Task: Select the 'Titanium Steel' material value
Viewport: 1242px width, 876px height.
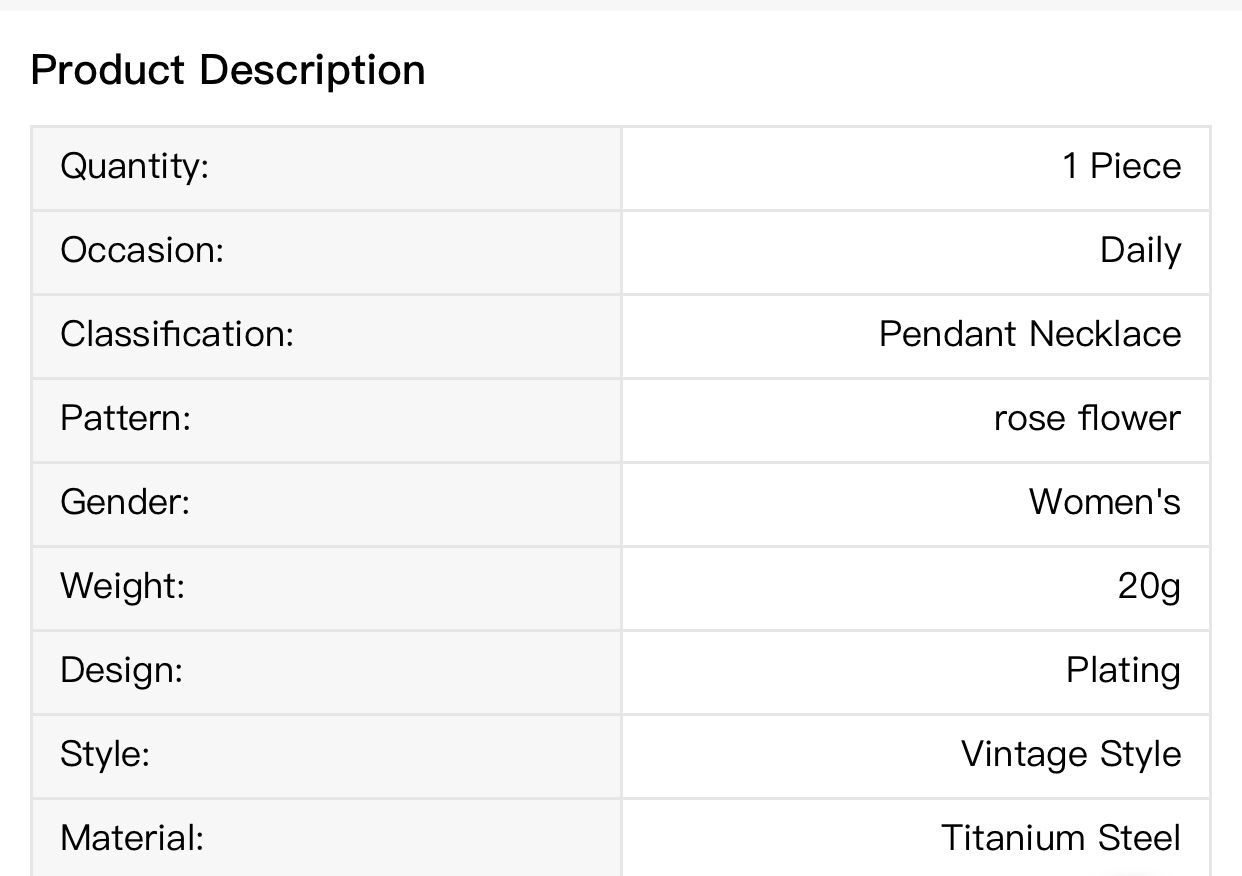Action: pyautogui.click(x=1060, y=838)
